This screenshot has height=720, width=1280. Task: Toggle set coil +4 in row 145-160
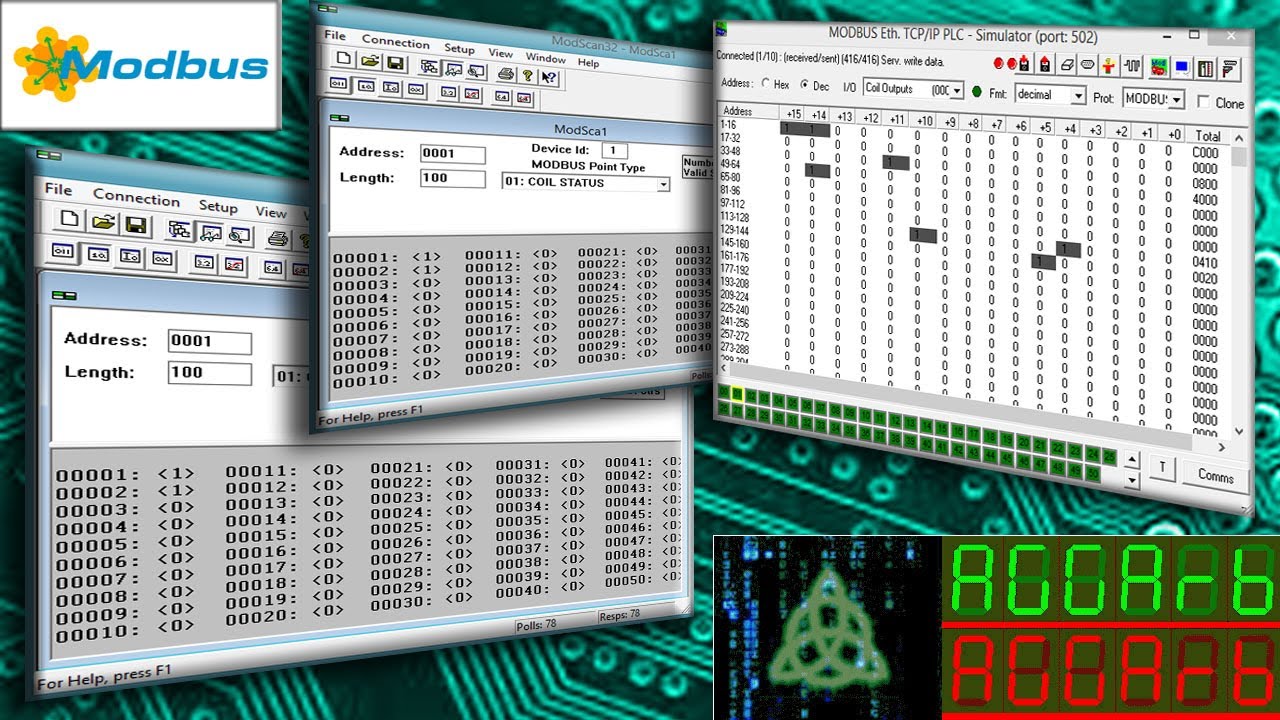[x=1068, y=249]
